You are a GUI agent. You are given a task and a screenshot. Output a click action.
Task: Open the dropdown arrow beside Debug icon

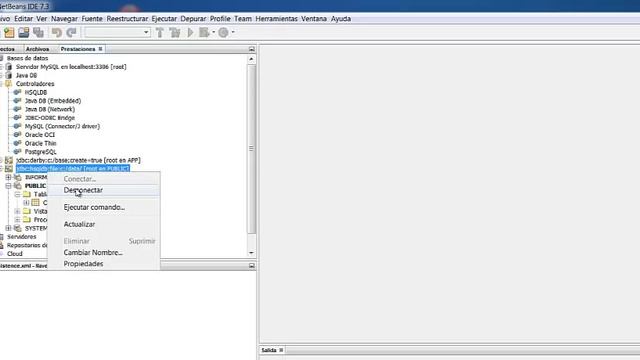pos(213,32)
